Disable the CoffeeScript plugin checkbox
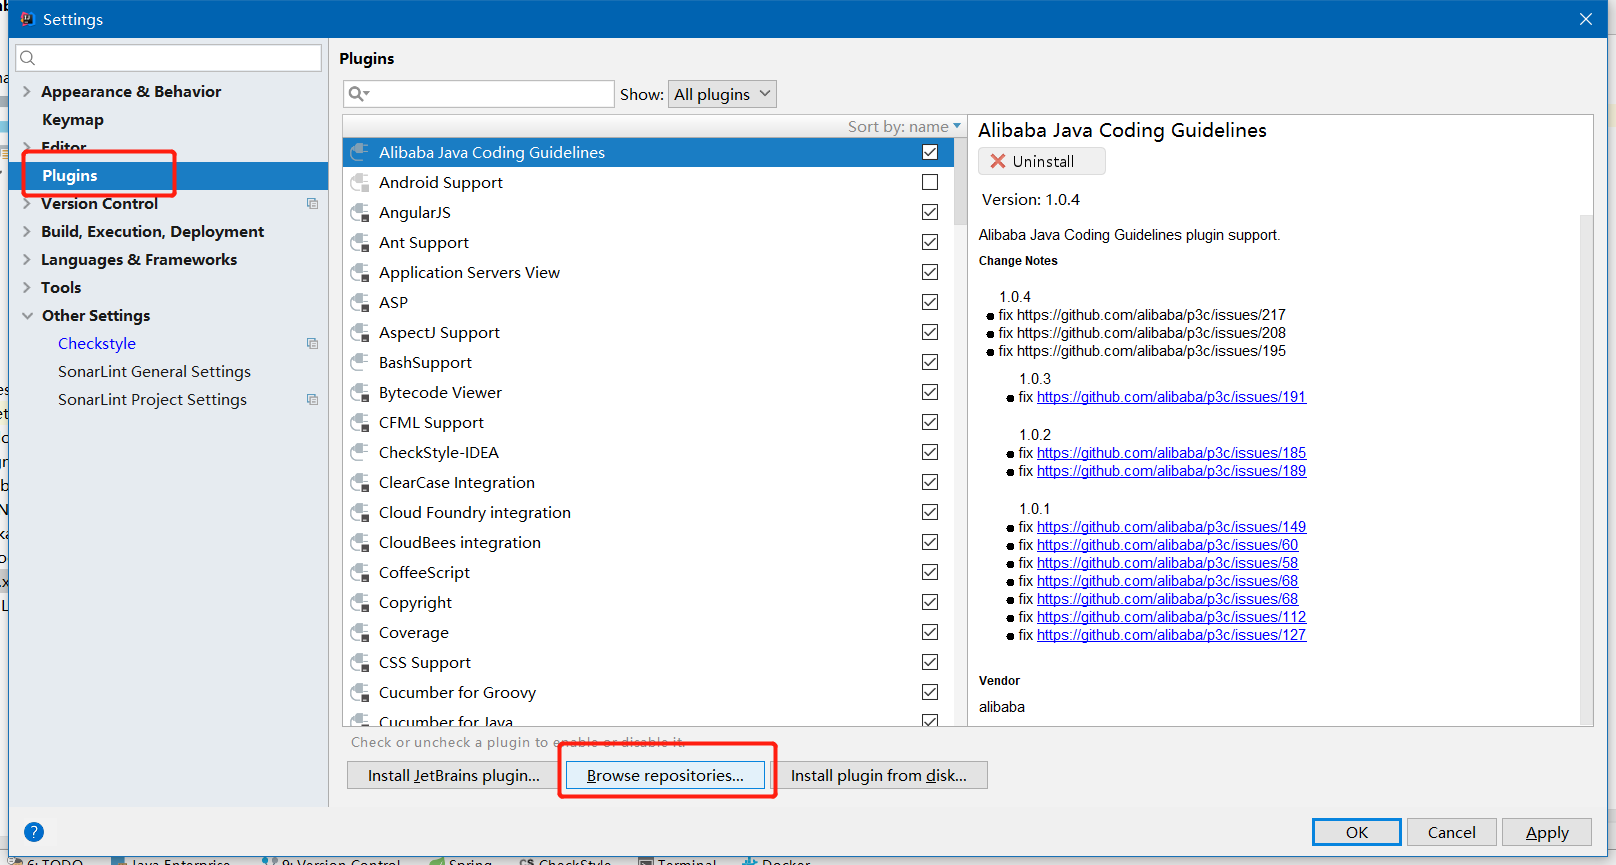The height and width of the screenshot is (865, 1616). click(930, 572)
